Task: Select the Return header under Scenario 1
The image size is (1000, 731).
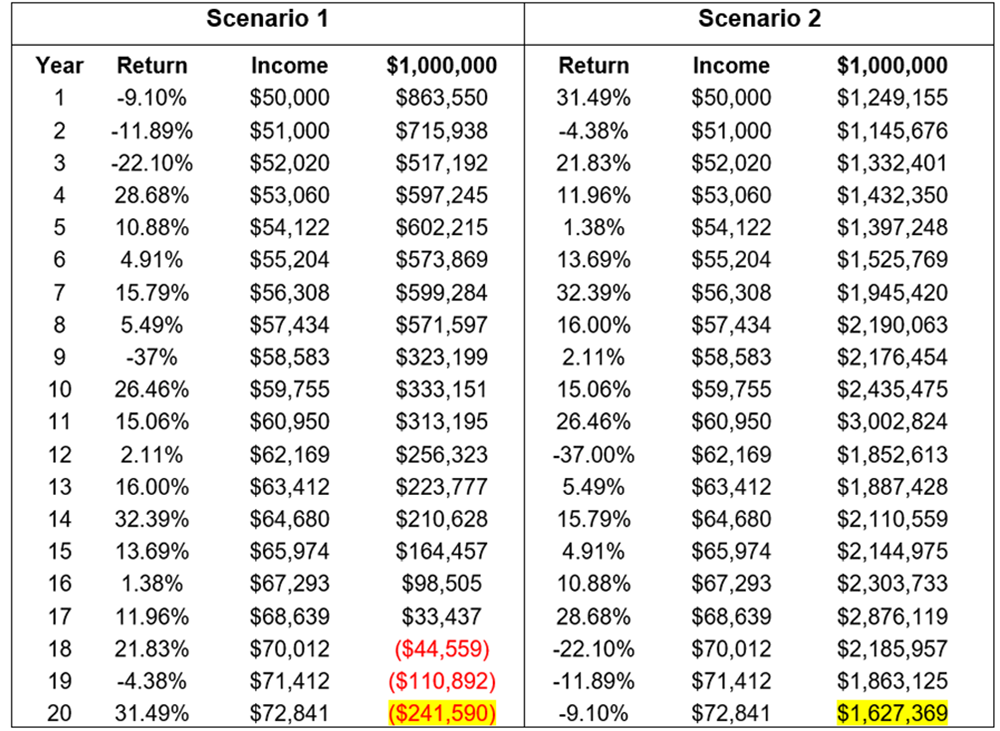Action: [152, 66]
